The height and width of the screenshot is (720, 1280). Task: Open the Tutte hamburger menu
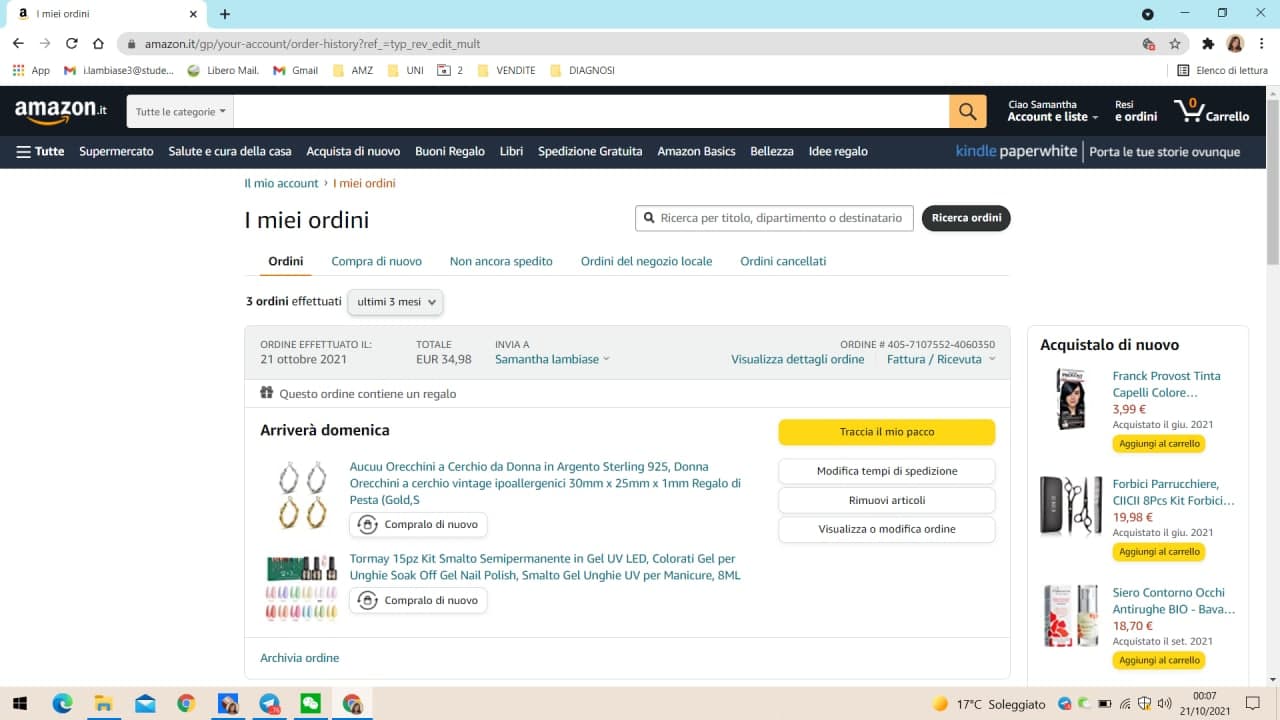[x=40, y=152]
